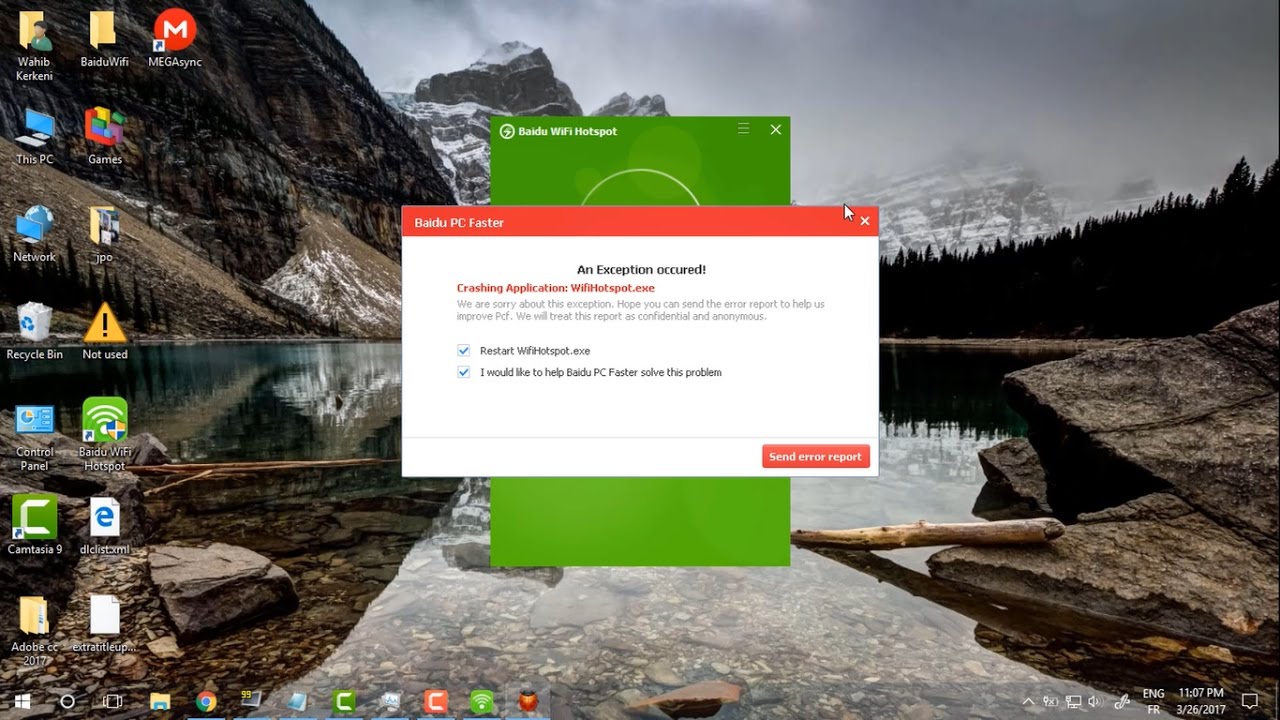Launch Google Chrome from the taskbar
1280x720 pixels.
coord(206,701)
